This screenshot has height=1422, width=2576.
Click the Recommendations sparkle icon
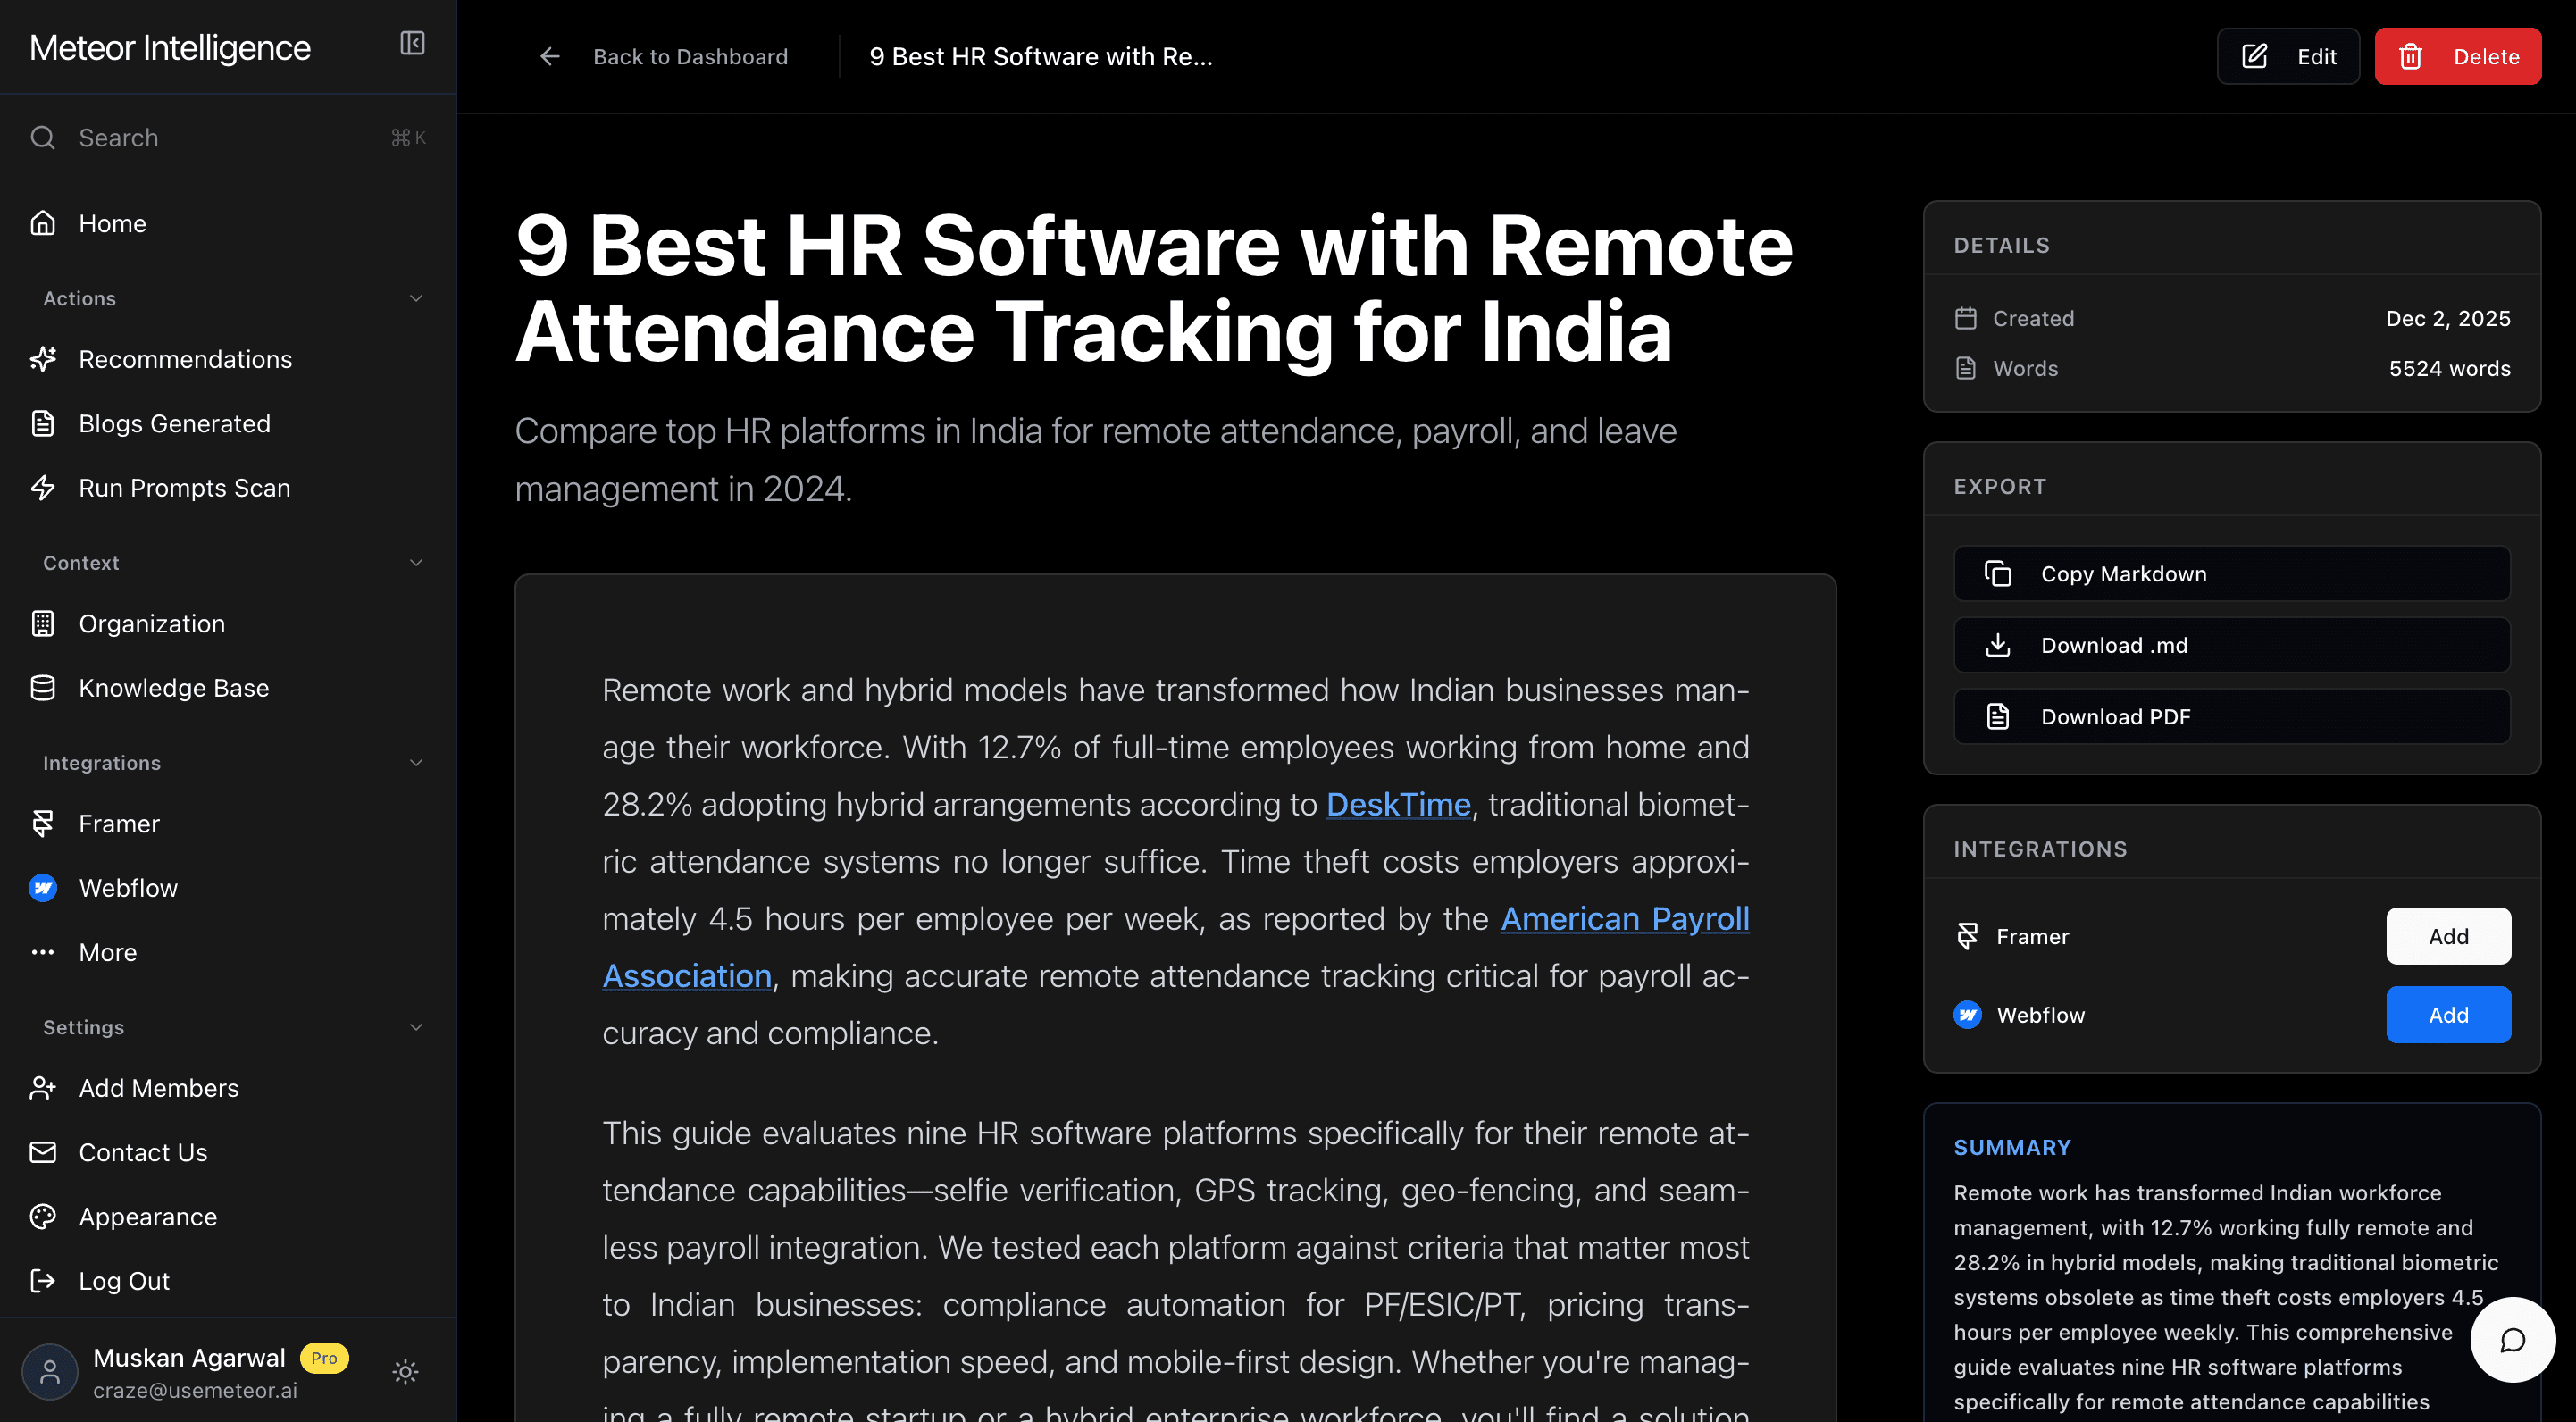[x=43, y=359]
